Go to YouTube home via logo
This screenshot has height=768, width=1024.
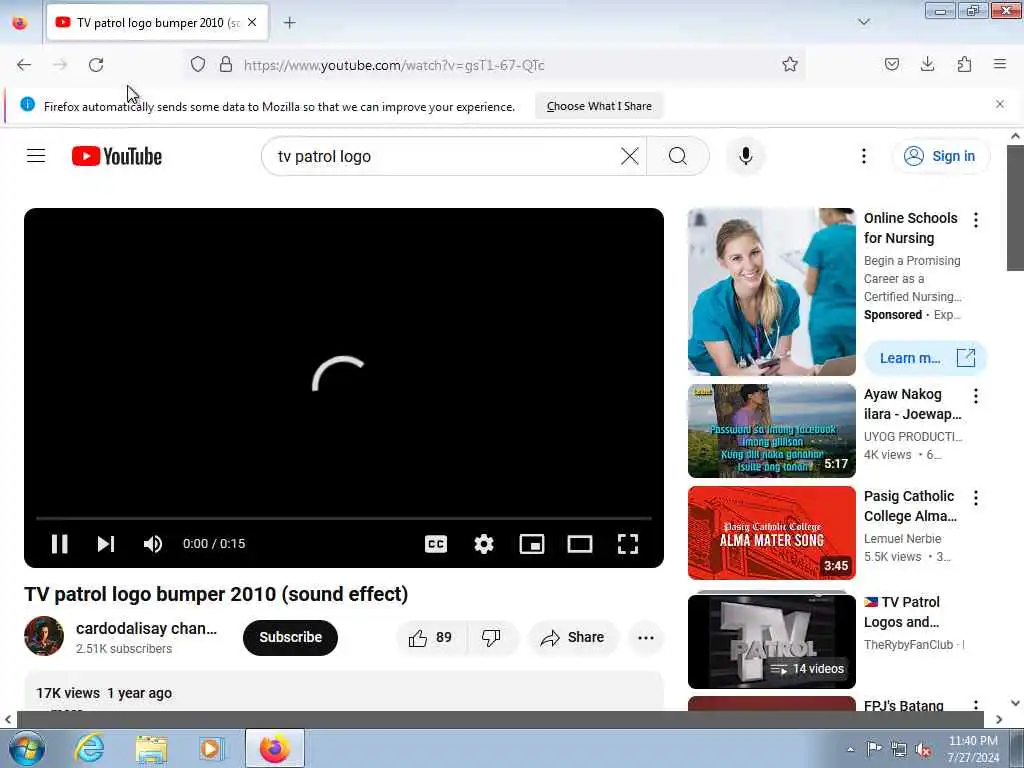coord(117,156)
